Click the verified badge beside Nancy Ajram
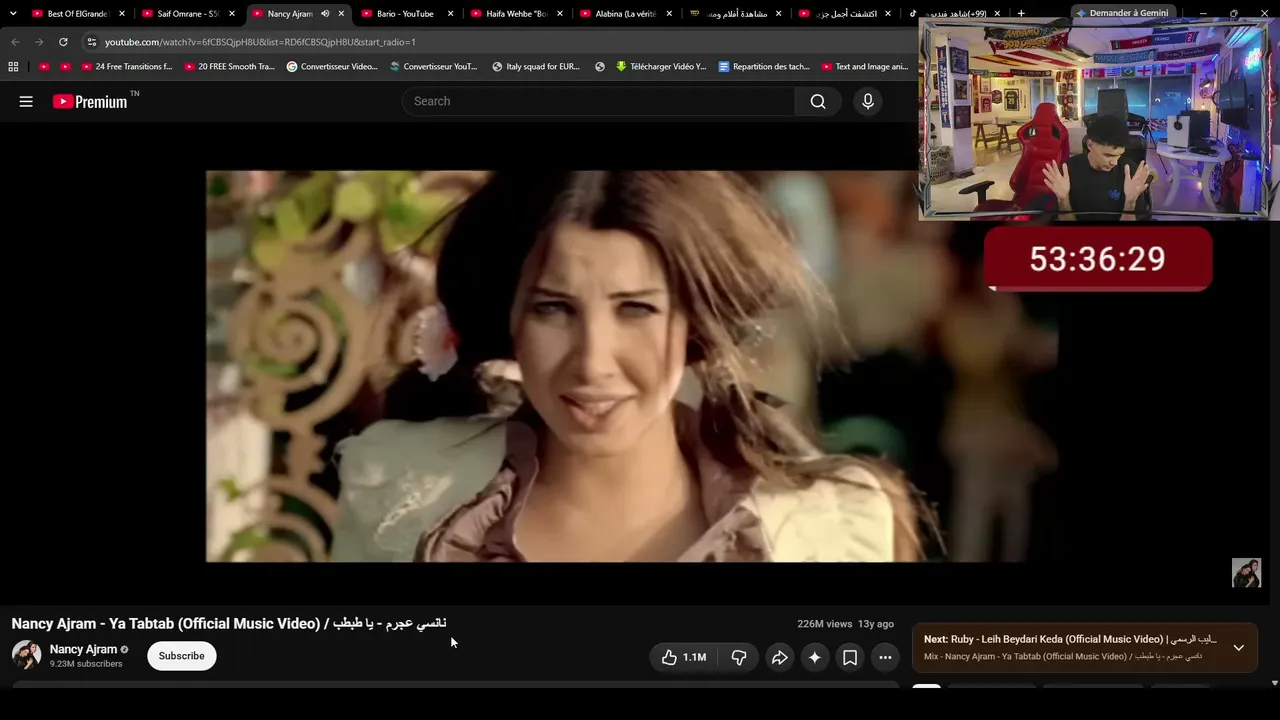The image size is (1280, 720). pos(124,650)
